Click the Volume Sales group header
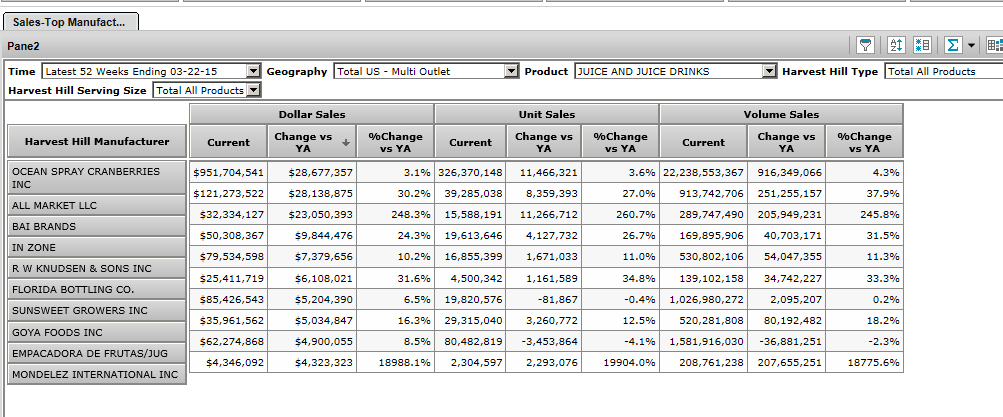 (781, 114)
